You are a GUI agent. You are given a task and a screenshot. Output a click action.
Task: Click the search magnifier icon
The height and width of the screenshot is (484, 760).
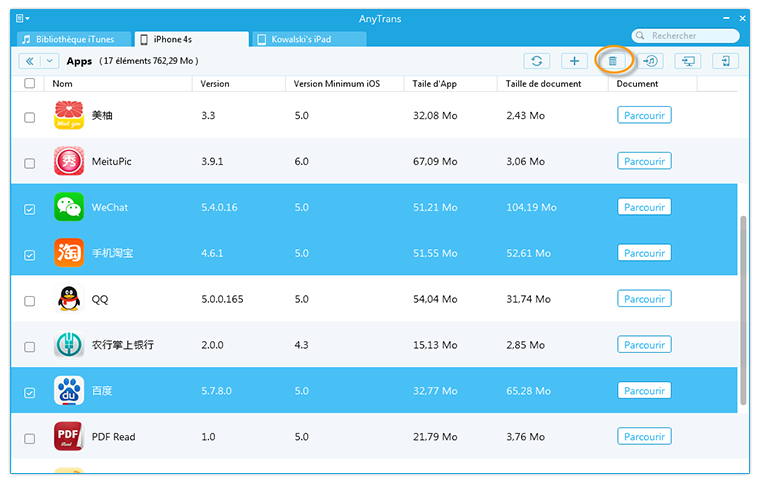(640, 36)
